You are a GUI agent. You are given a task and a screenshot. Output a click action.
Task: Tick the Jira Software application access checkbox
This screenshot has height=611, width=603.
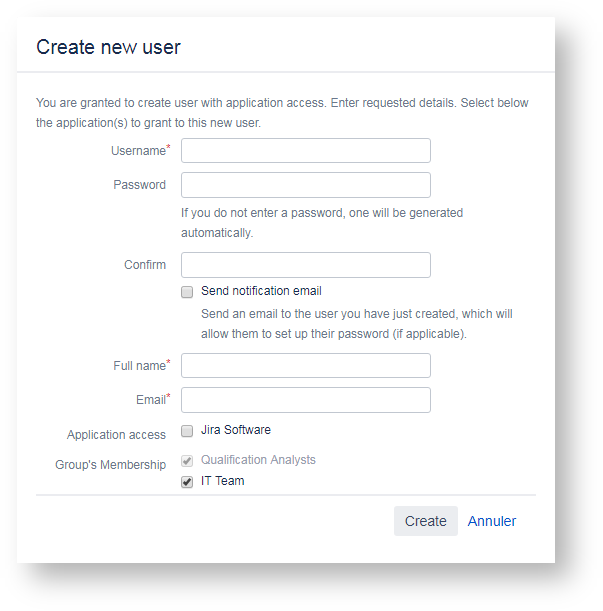pos(187,431)
